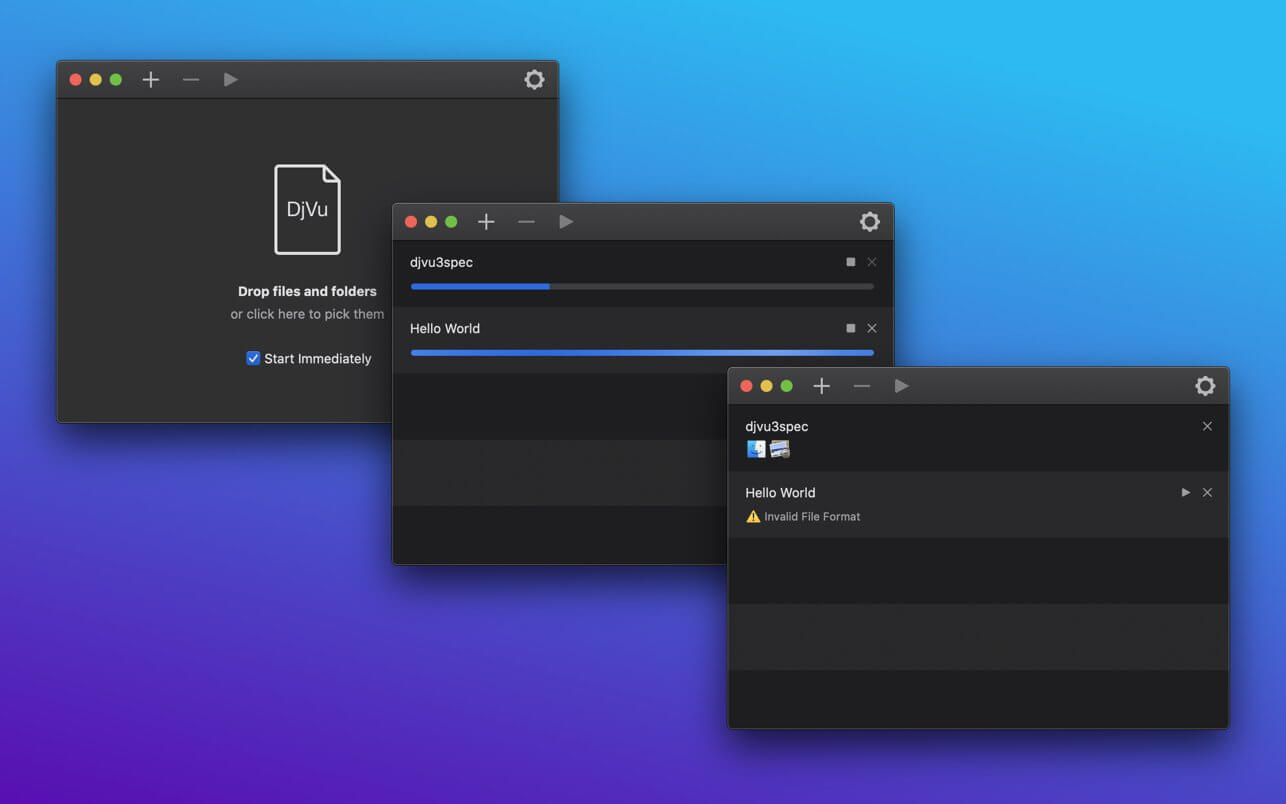Viewport: 1286px width, 804px height.
Task: Stop the djvu3spec conversion with the square icon
Action: (849, 261)
